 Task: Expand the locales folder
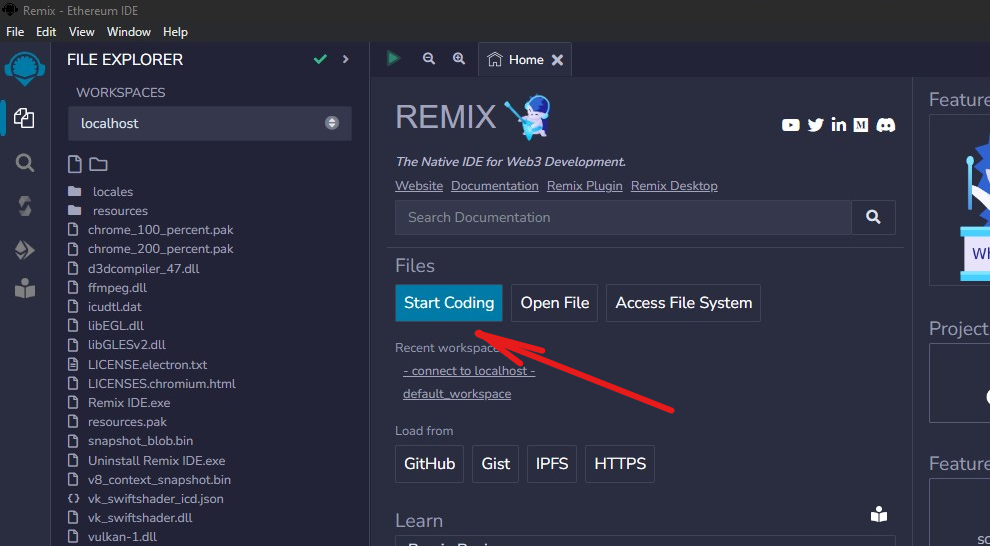click(112, 192)
